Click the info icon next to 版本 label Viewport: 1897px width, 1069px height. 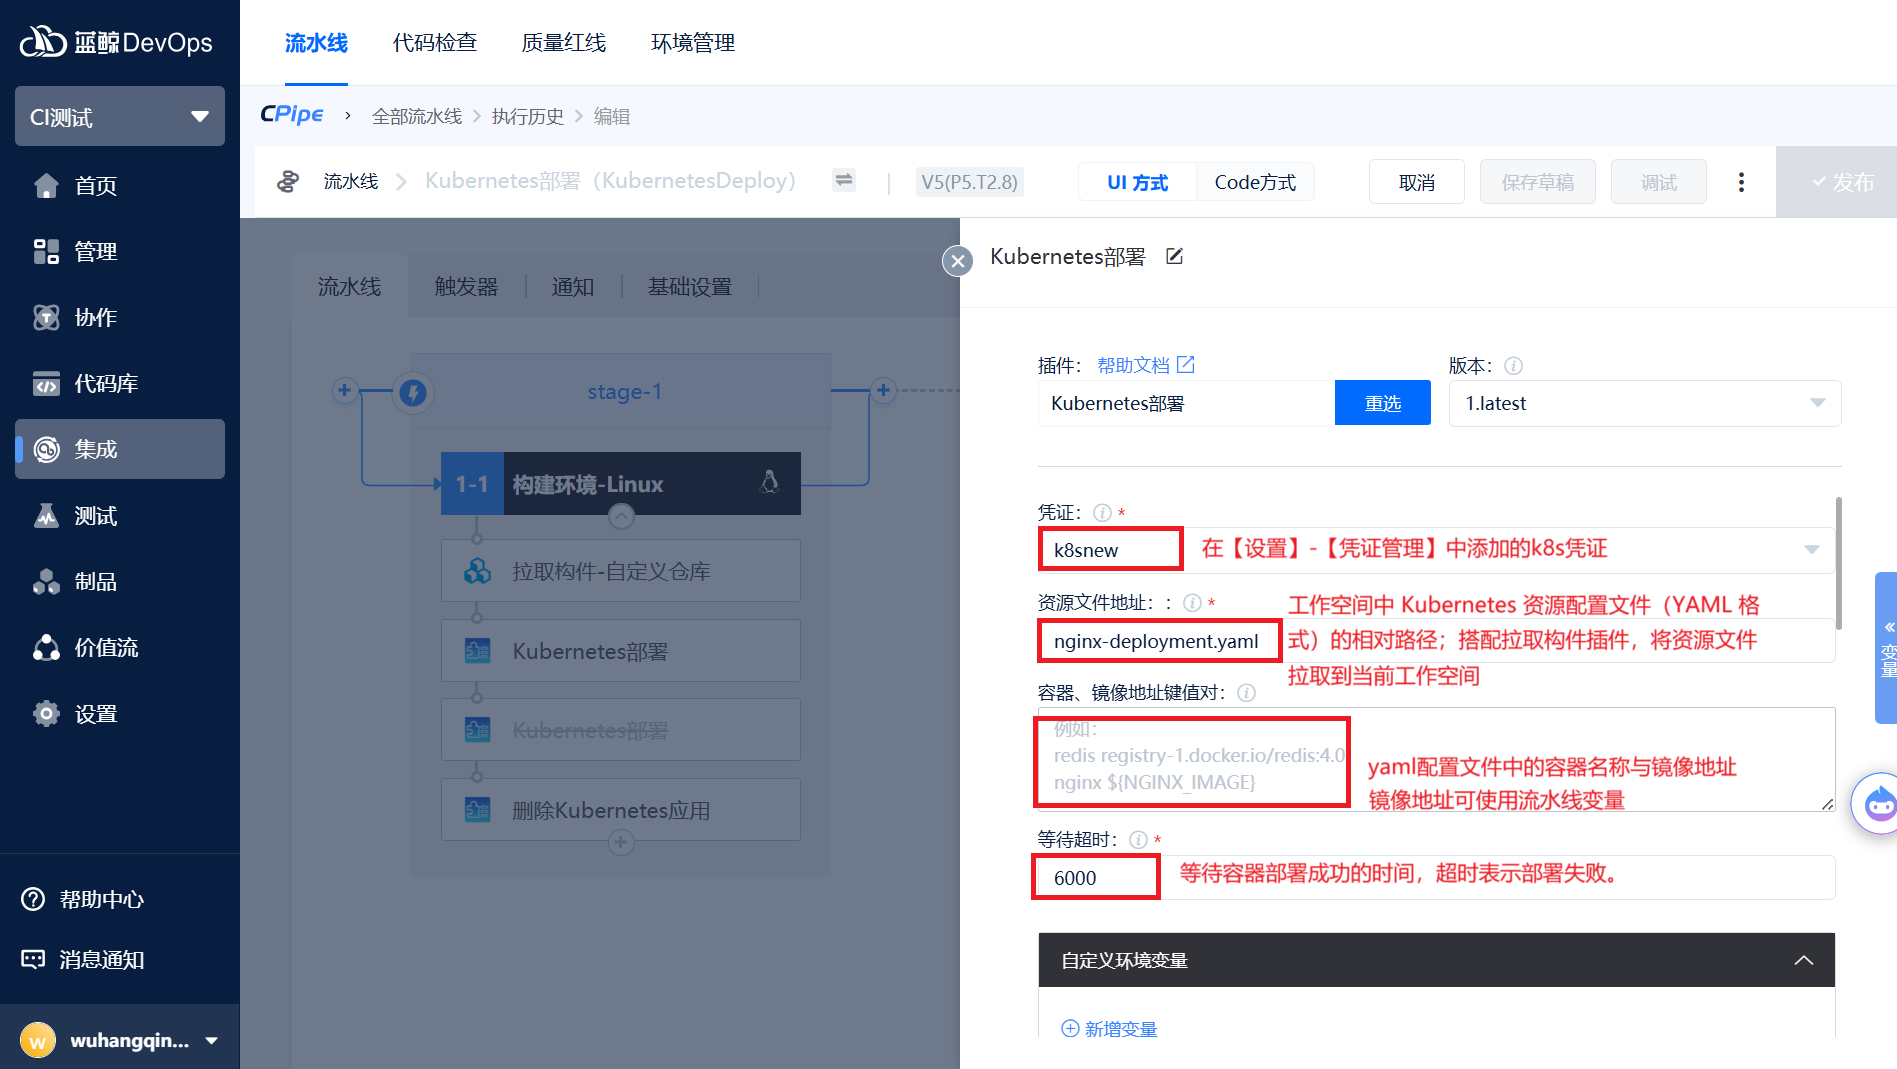click(1513, 366)
